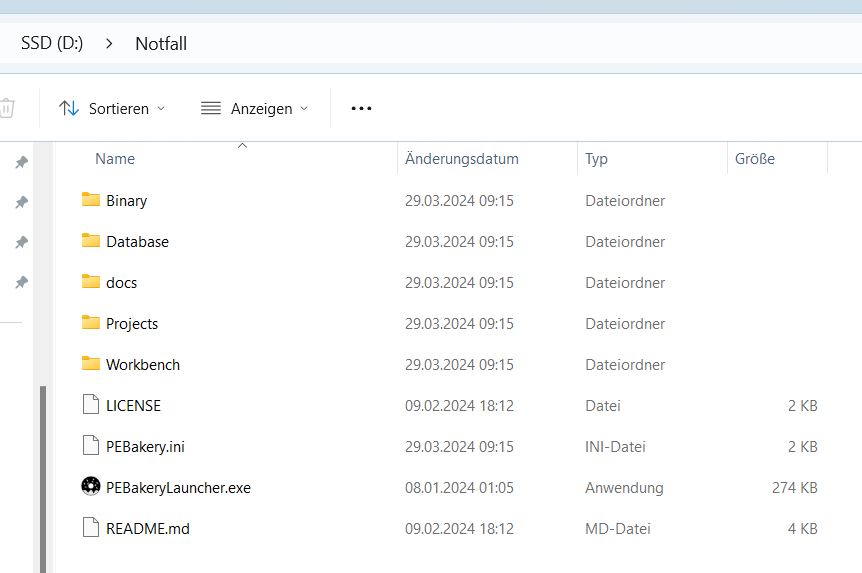The width and height of the screenshot is (862, 573).
Task: Select the docs folder icon
Action: (x=91, y=281)
